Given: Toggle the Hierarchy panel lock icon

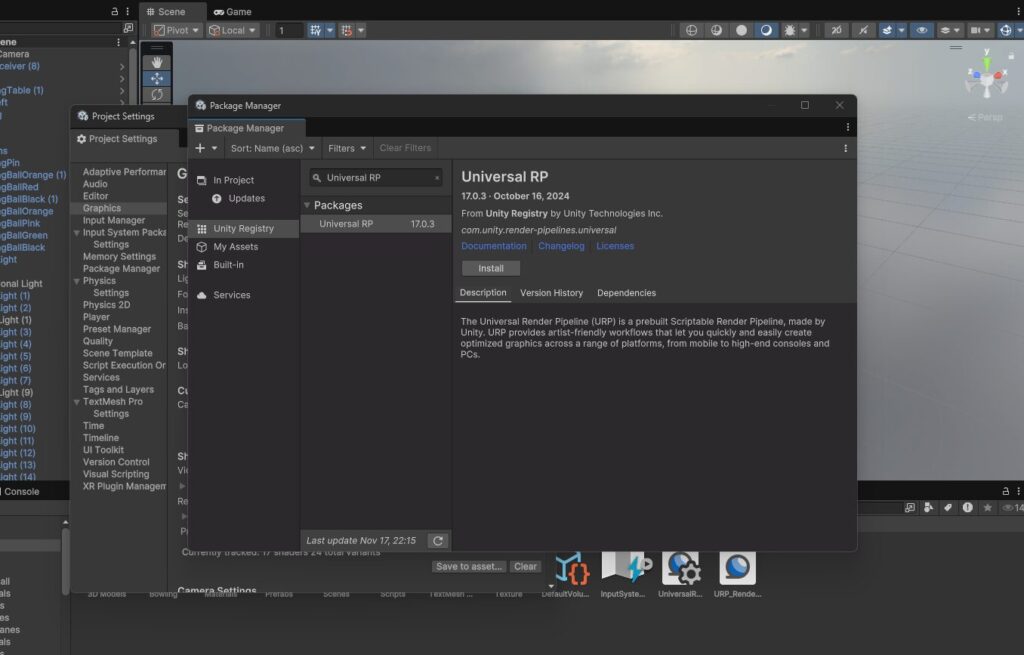Looking at the screenshot, I should [115, 11].
